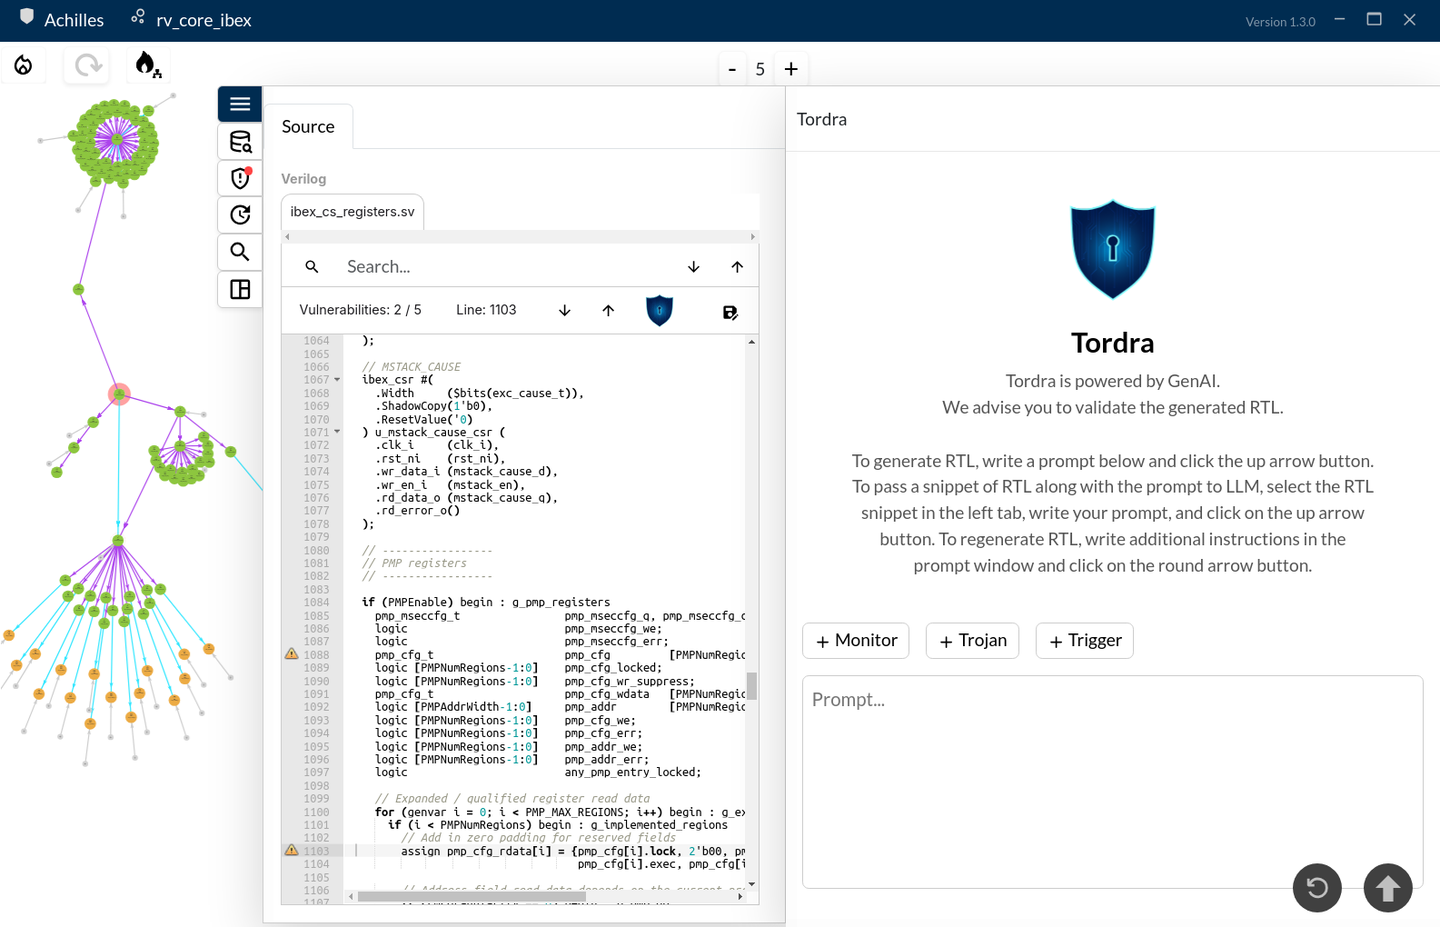Screen dimensions: 1440x927
Task: Click the small Tordra shield icon in the source toolbar
Action: (x=659, y=311)
